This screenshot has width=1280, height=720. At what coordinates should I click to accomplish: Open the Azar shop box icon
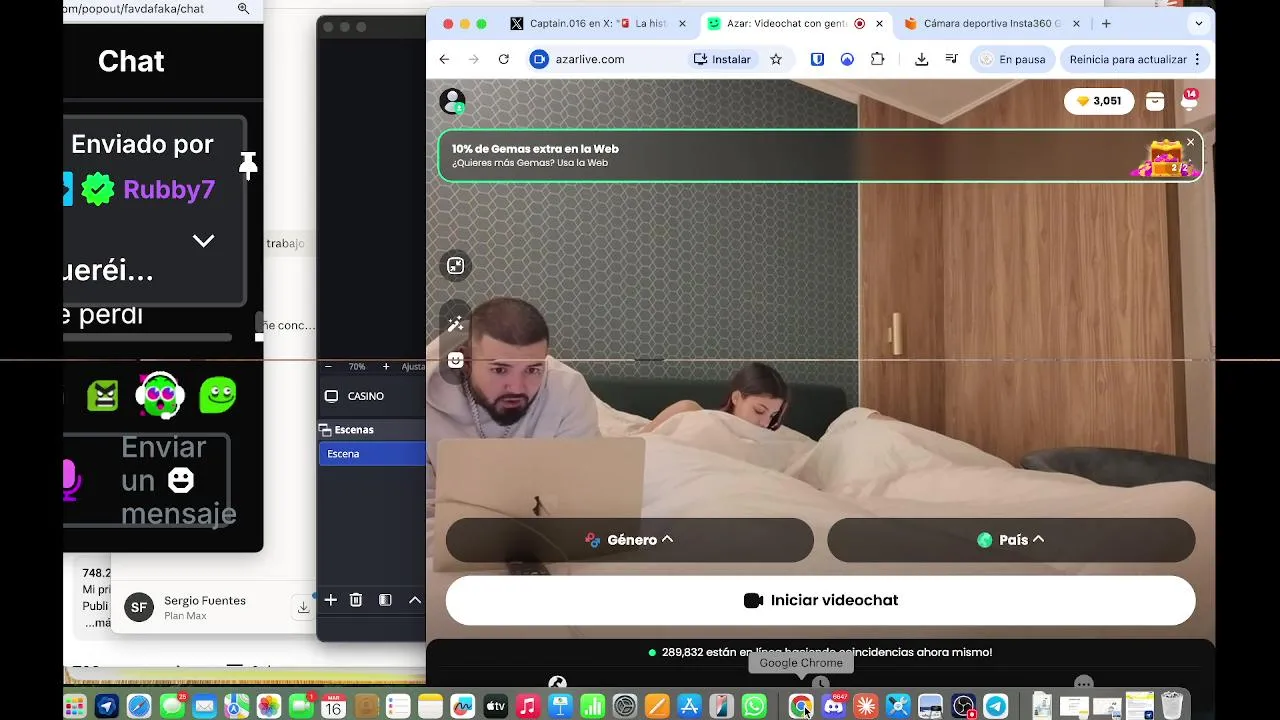coord(1155,101)
